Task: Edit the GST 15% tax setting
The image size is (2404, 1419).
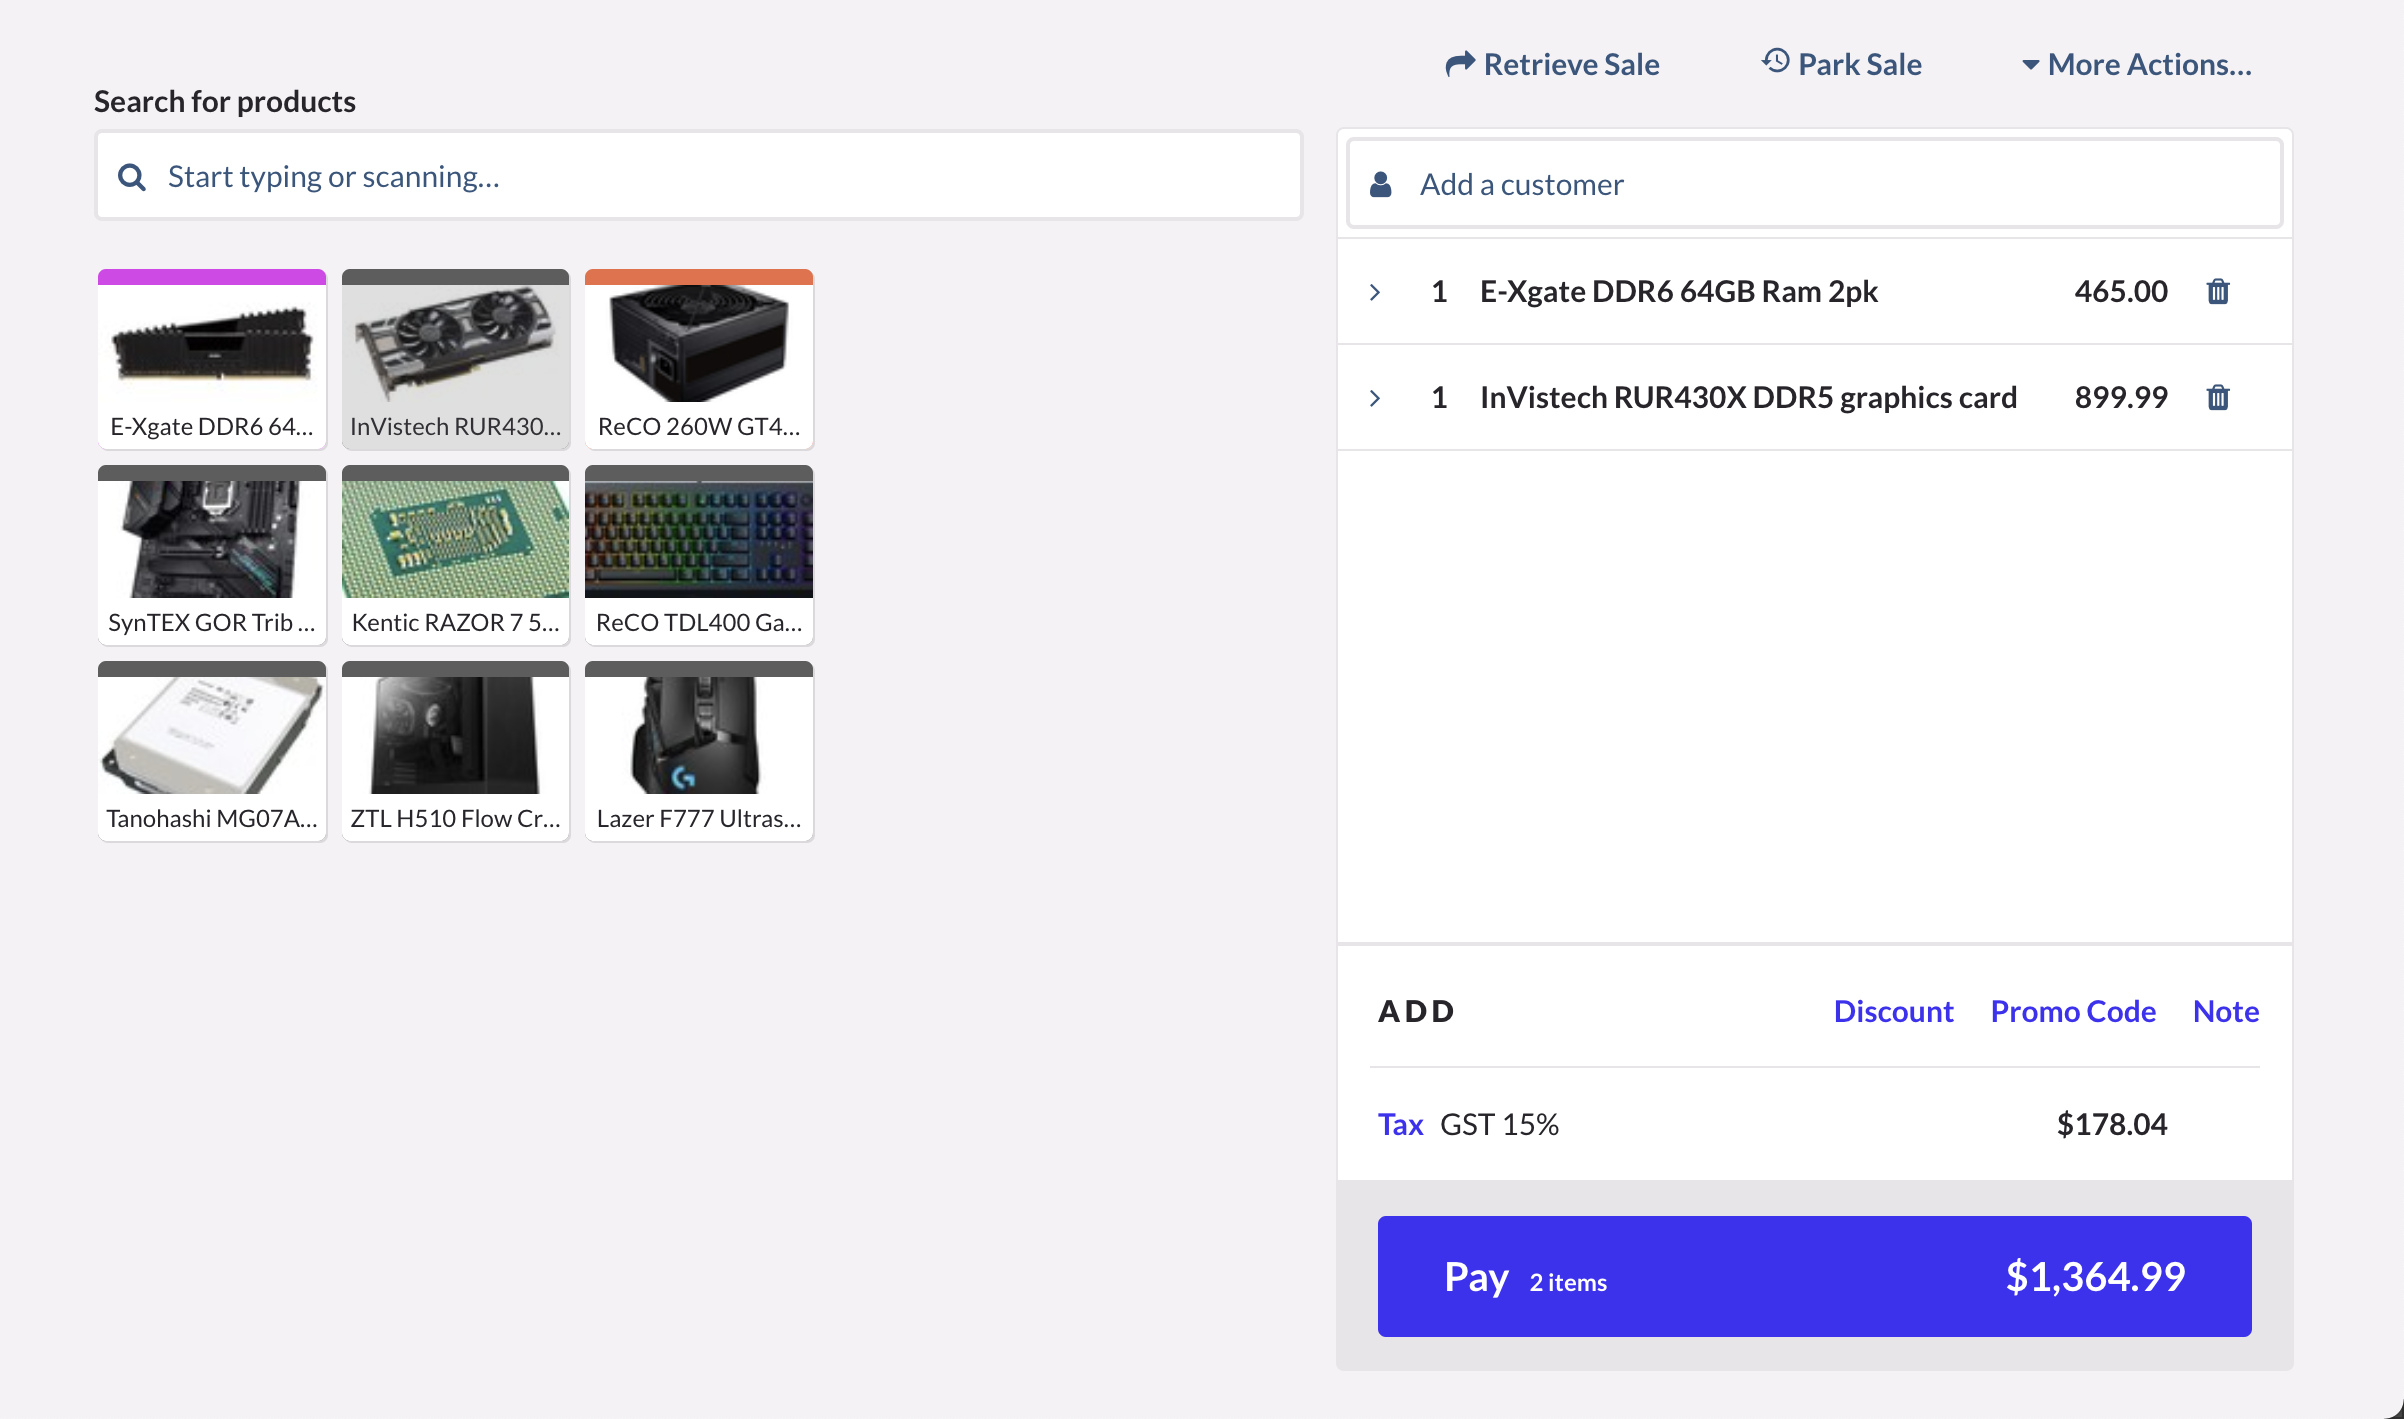Action: [1400, 1124]
